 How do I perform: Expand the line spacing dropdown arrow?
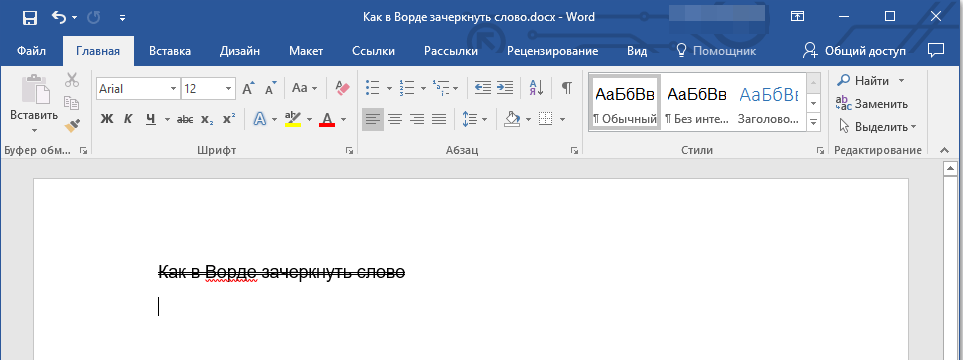point(485,119)
